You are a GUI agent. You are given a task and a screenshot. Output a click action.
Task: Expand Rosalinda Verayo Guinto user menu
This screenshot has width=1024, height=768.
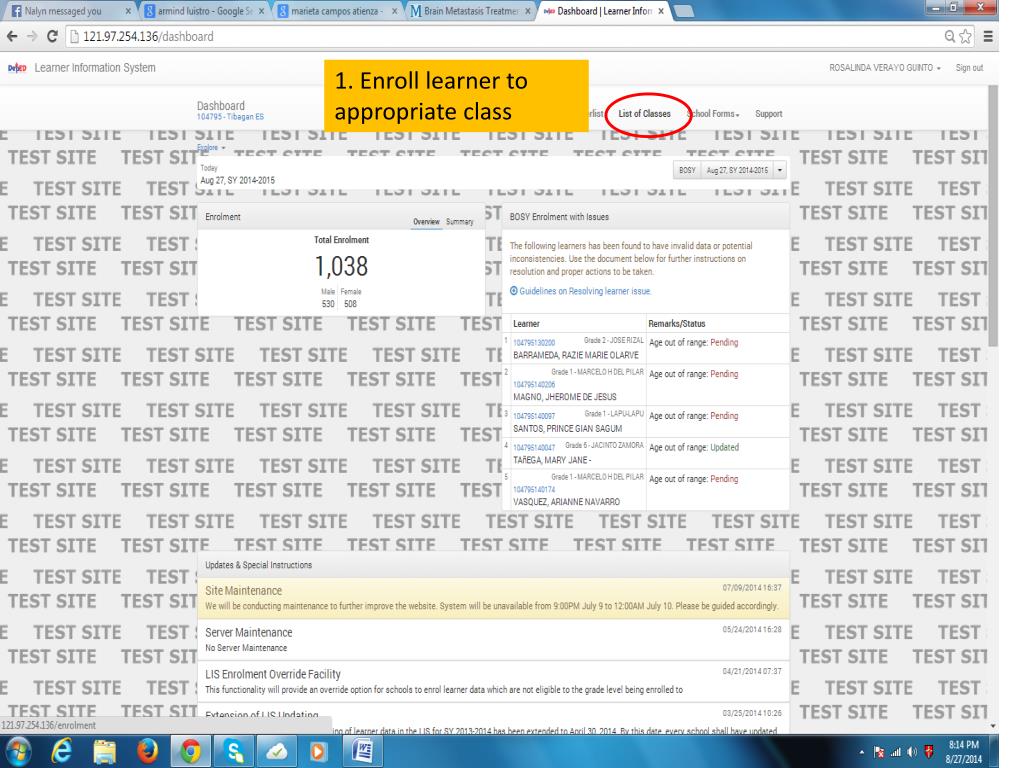tap(885, 68)
